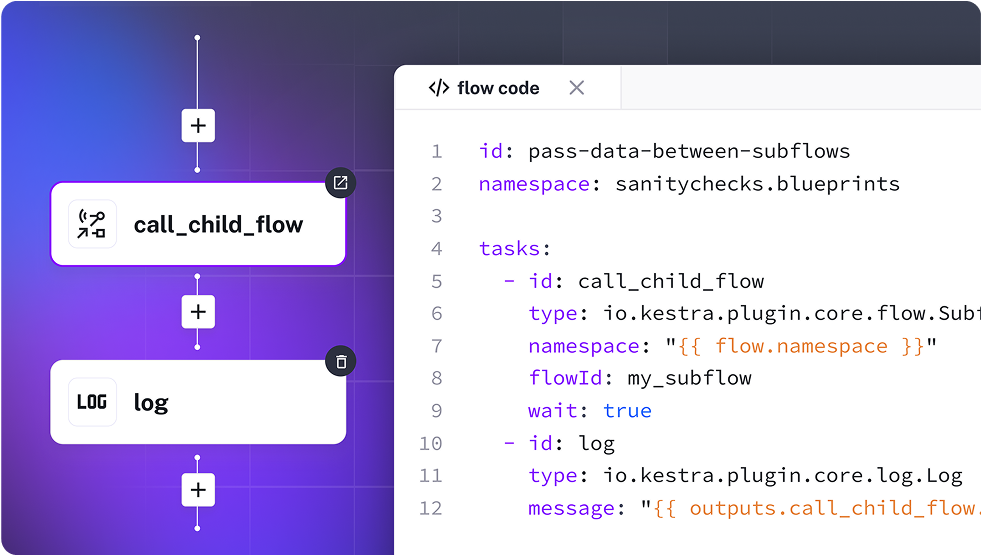Image resolution: width=981 pixels, height=555 pixels.
Task: Click the plus button below log node
Action: (198, 490)
